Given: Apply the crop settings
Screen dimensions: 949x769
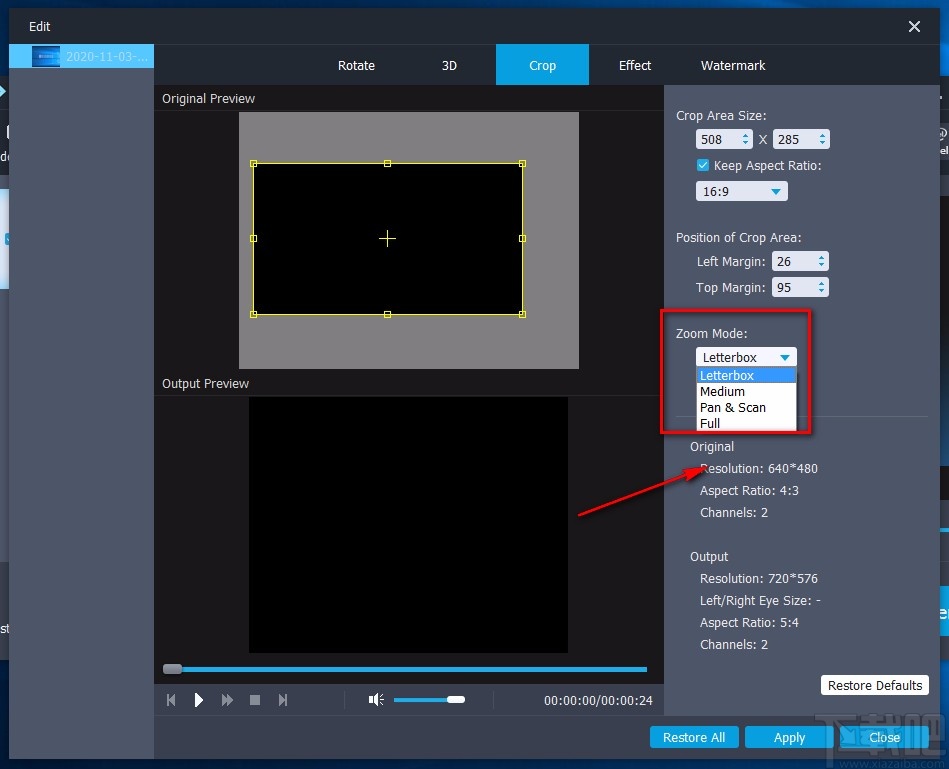Looking at the screenshot, I should pyautogui.click(x=788, y=737).
